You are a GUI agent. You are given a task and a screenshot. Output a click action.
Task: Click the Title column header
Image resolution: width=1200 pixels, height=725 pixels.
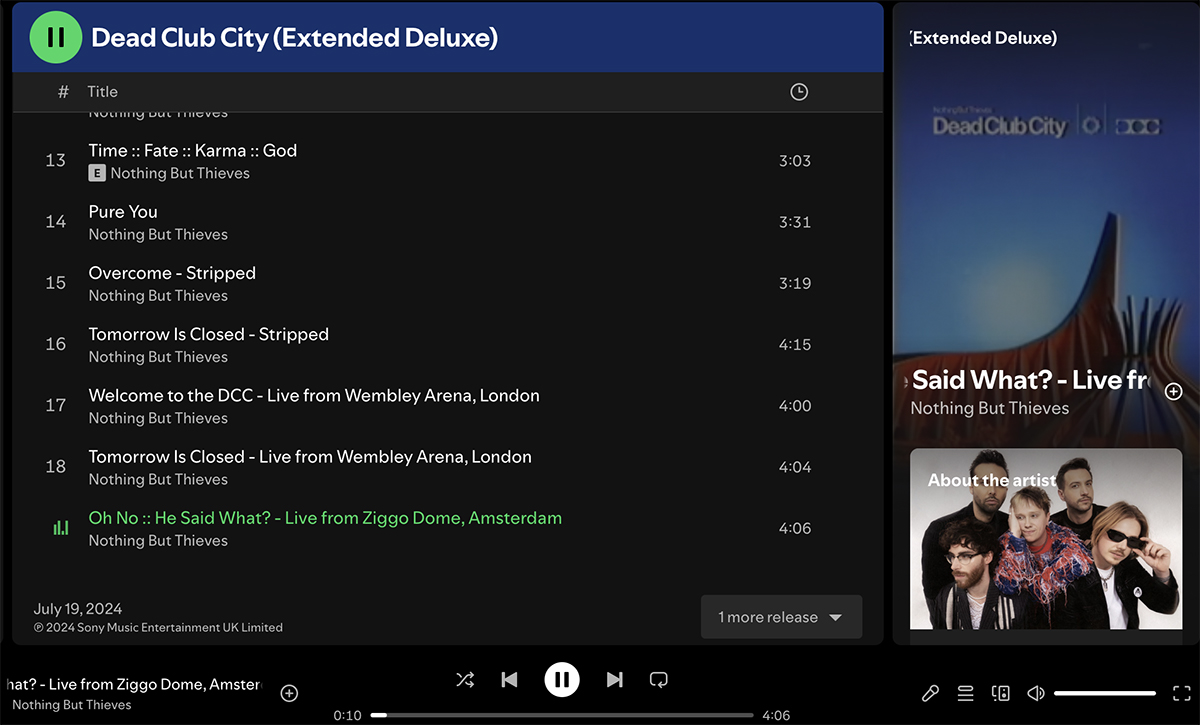[x=102, y=92]
